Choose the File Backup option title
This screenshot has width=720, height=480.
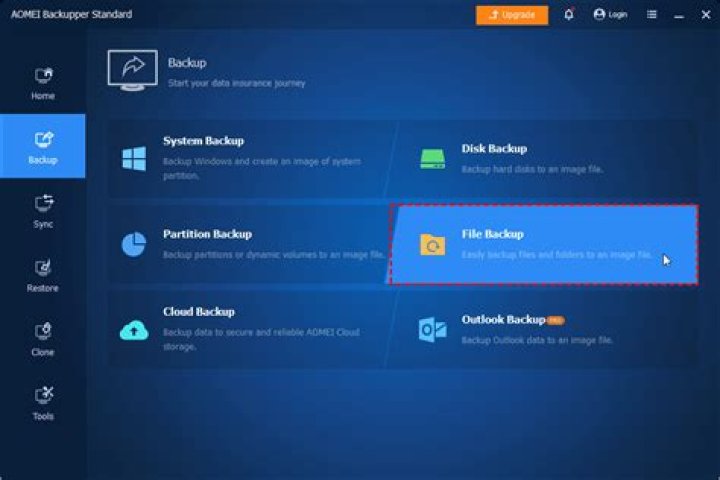click(492, 234)
